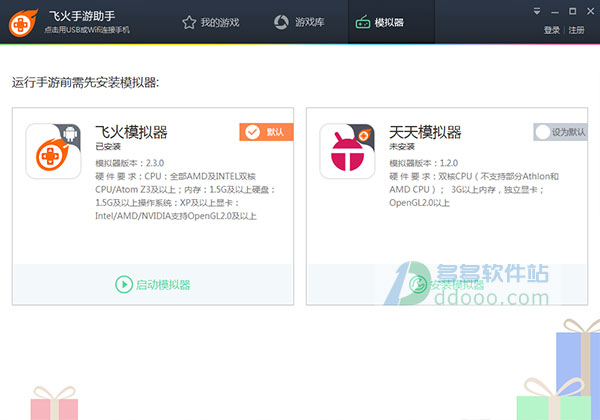The image size is (600, 420).
Task: Open the 我的游戏 tab
Action: [x=210, y=23]
